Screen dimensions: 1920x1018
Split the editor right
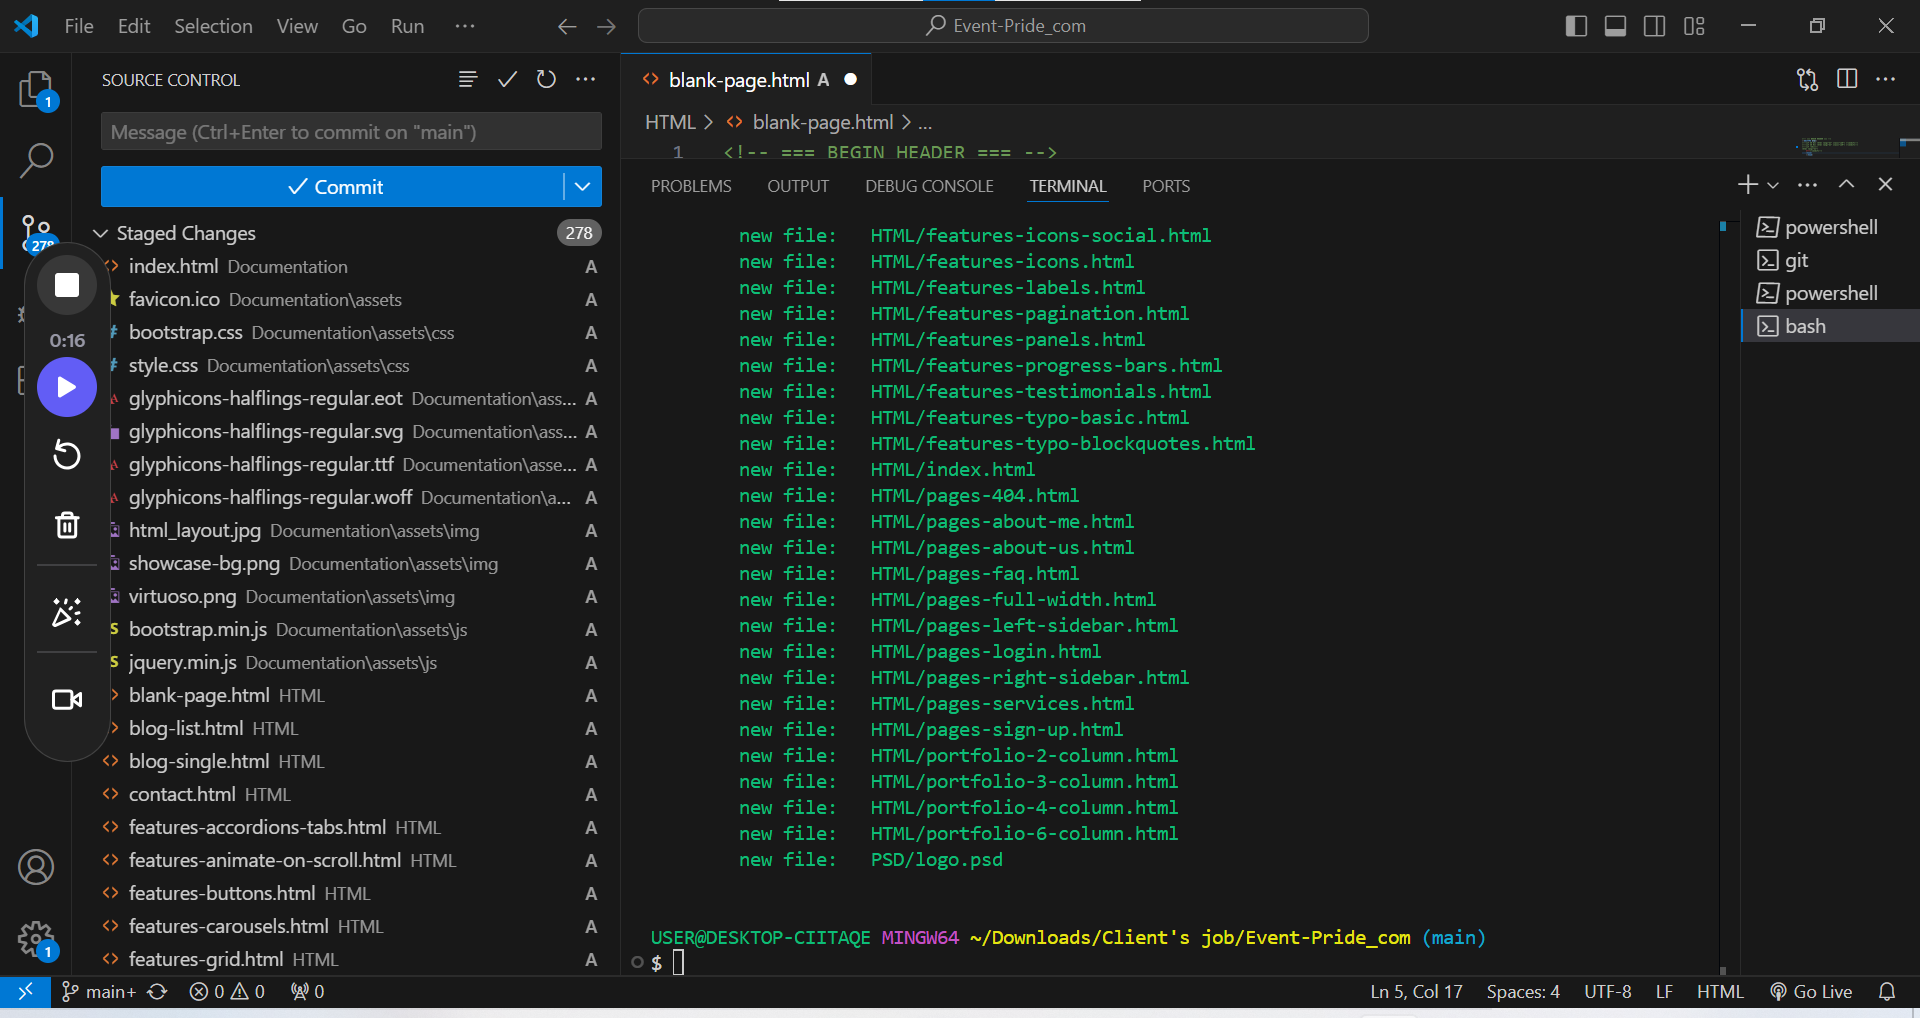pyautogui.click(x=1847, y=79)
